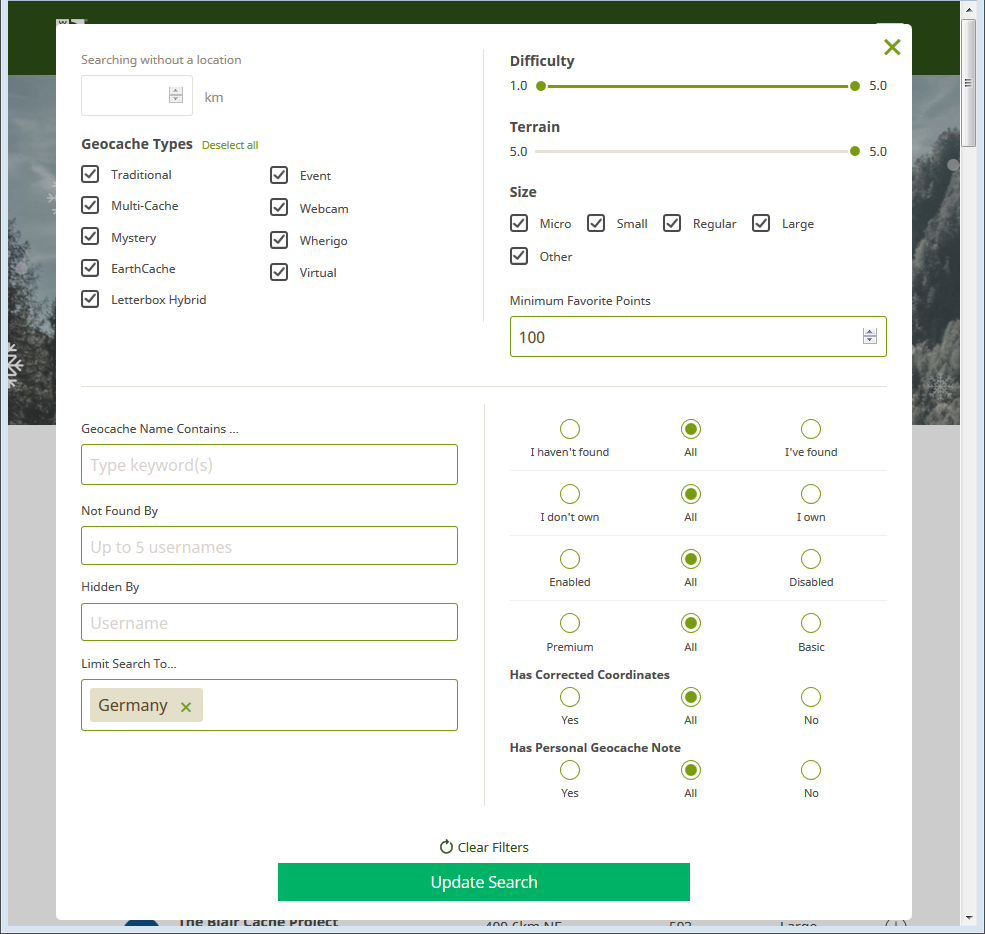Toggle the Webcam checkbox

coord(279,207)
